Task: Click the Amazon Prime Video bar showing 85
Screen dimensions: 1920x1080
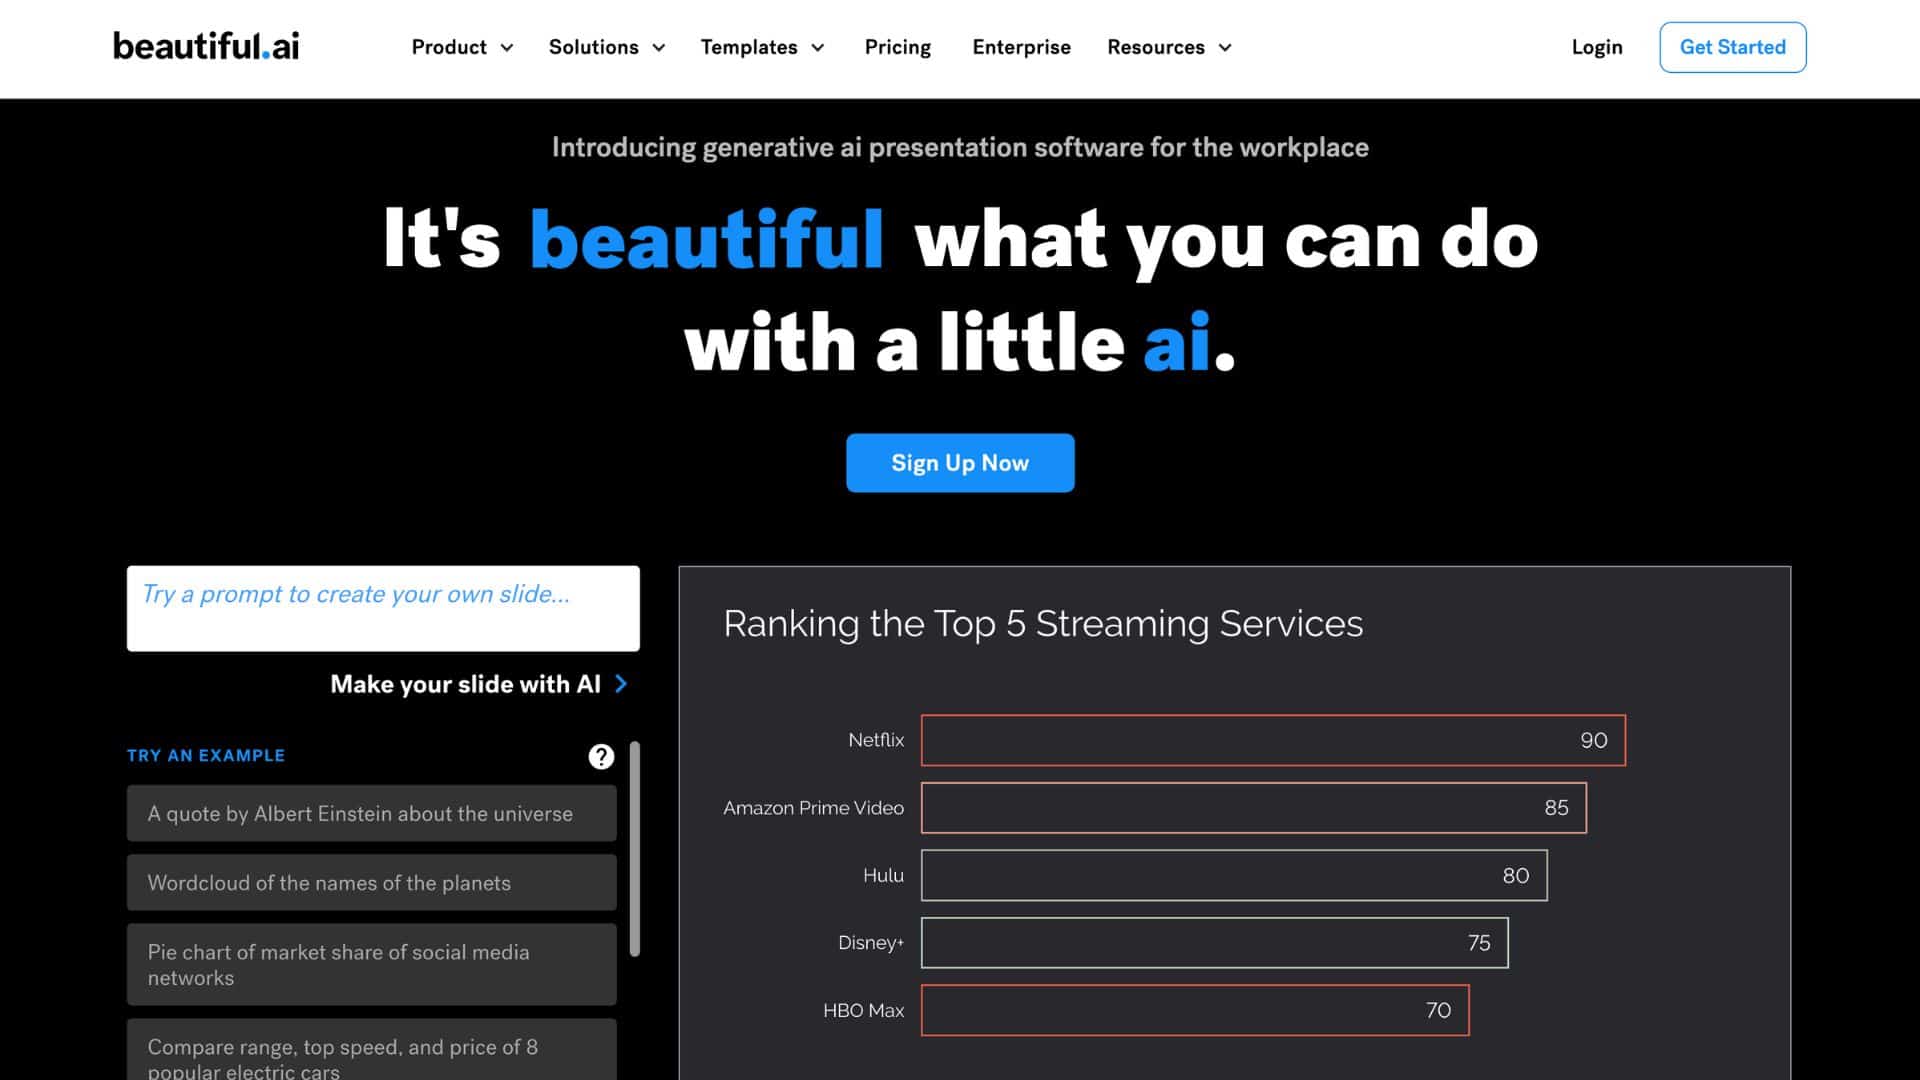Action: click(x=1254, y=808)
